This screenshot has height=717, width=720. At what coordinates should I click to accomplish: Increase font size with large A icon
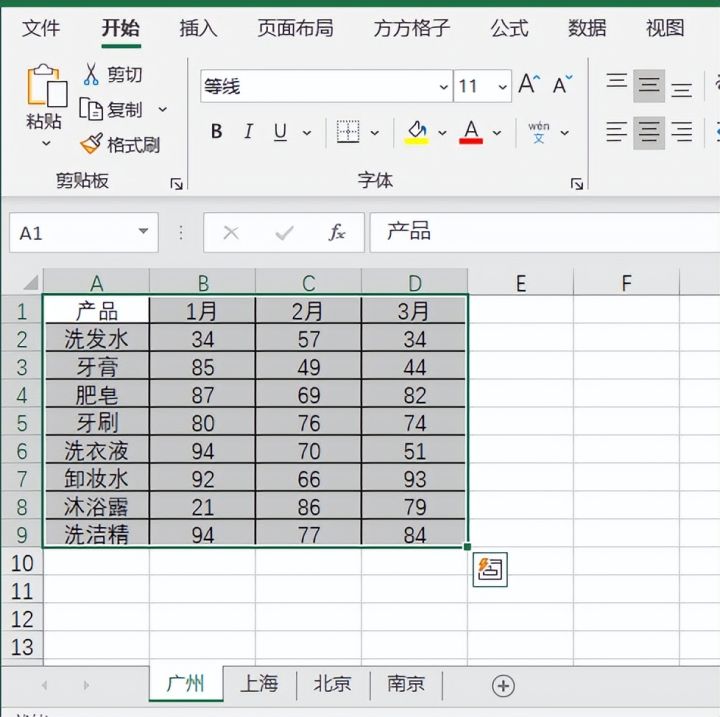pos(529,84)
